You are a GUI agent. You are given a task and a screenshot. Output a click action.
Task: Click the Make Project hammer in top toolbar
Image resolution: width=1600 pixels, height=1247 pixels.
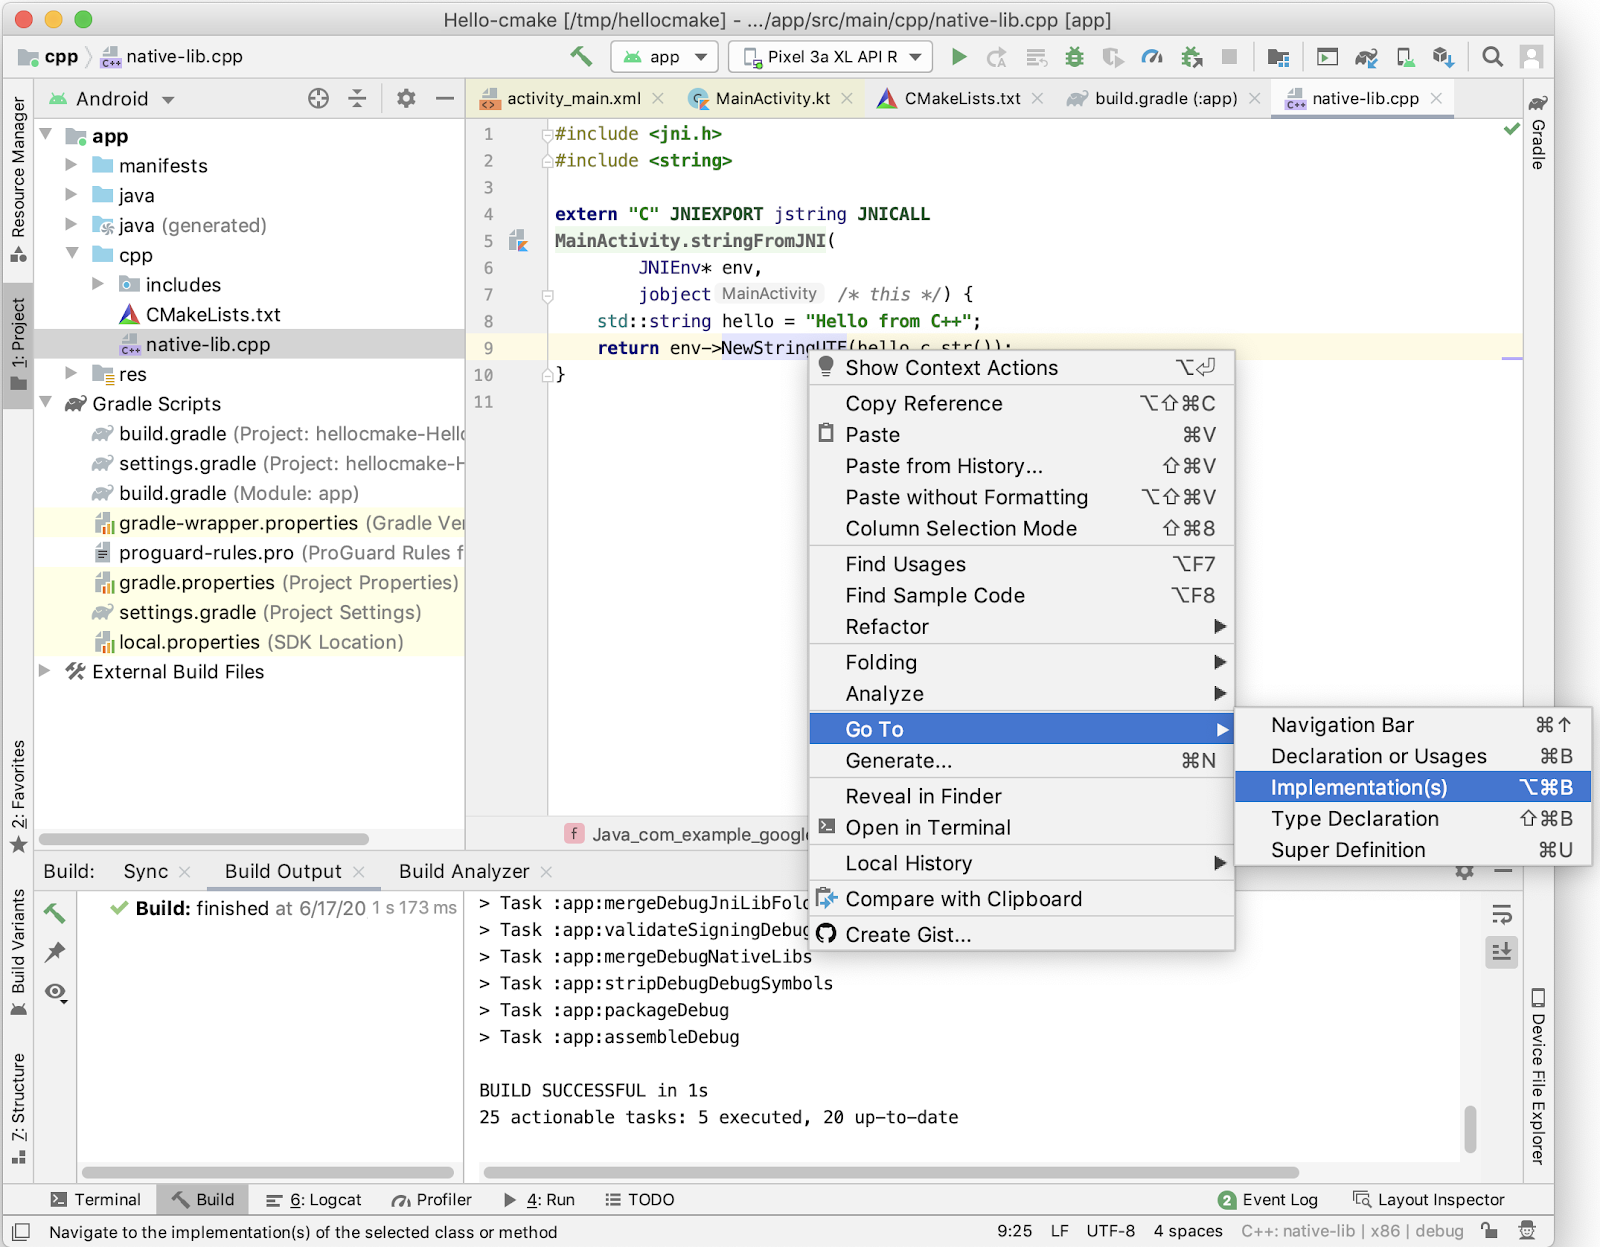coord(581,57)
